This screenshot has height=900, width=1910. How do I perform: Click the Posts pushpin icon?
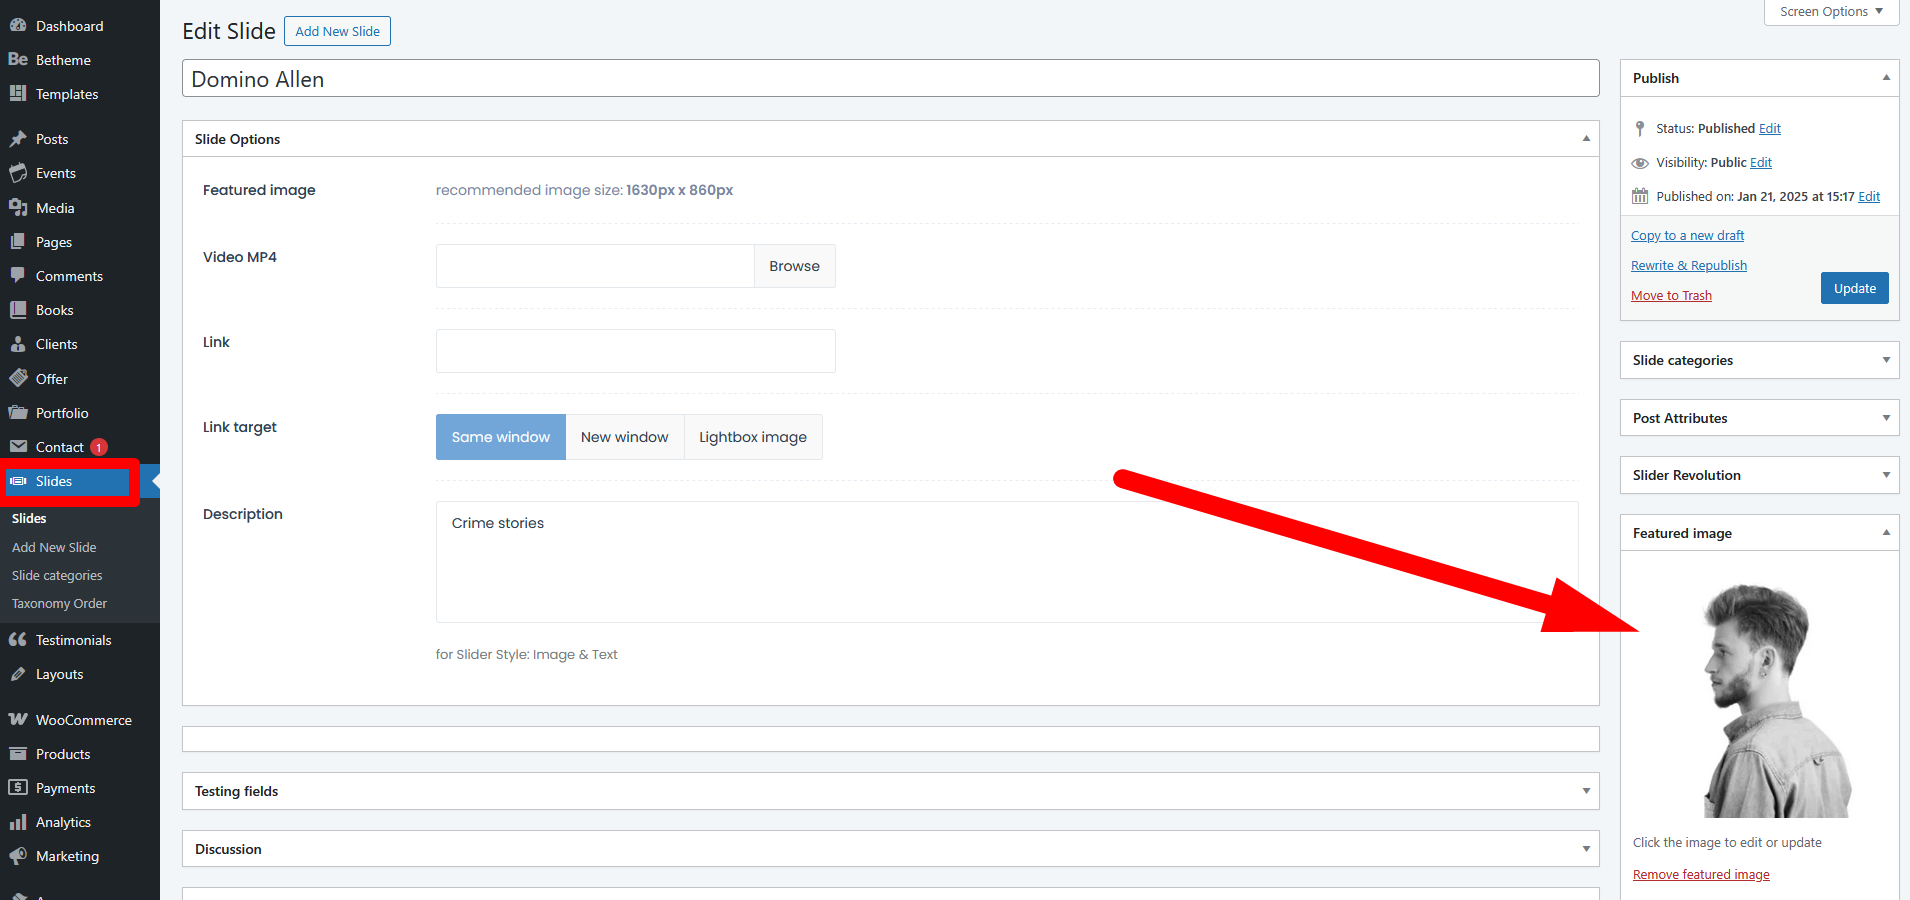(18, 139)
